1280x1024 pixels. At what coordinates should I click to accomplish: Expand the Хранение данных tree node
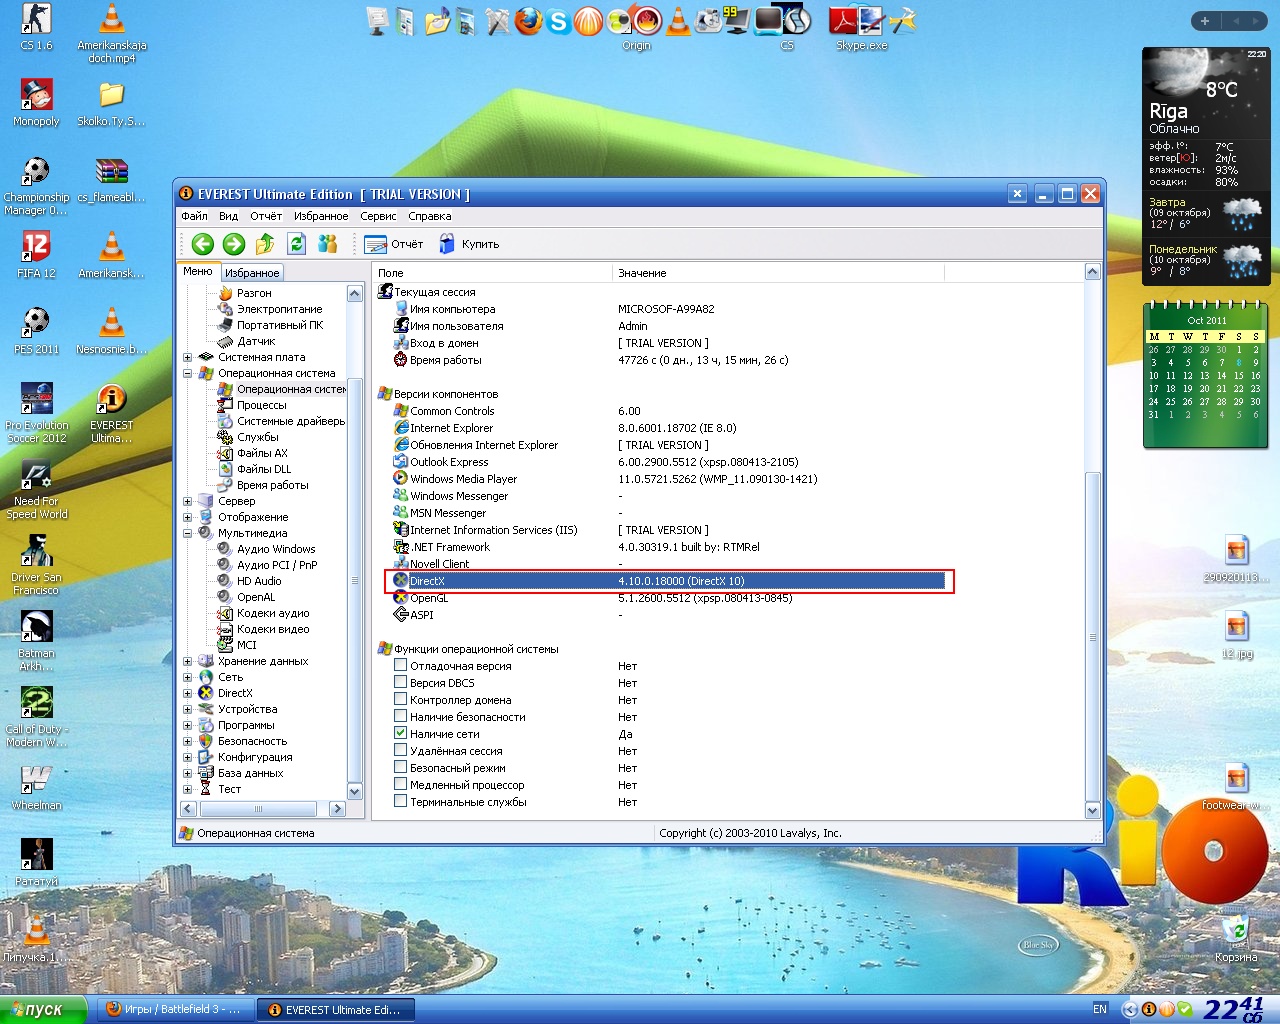click(x=187, y=661)
